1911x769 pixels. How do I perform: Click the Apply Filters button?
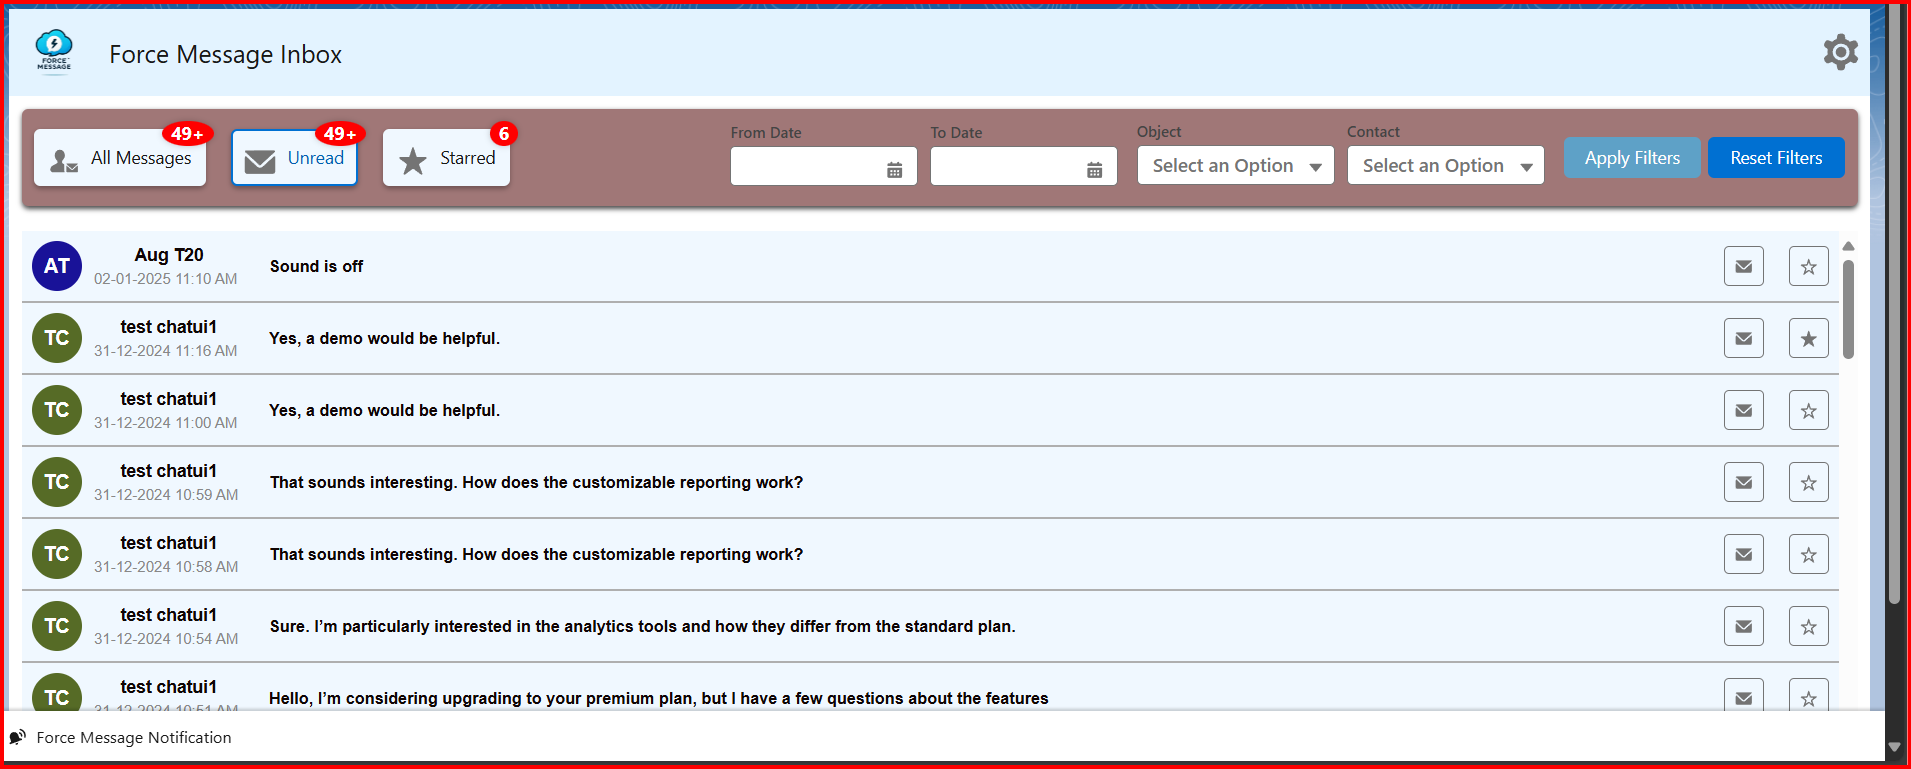pos(1631,158)
